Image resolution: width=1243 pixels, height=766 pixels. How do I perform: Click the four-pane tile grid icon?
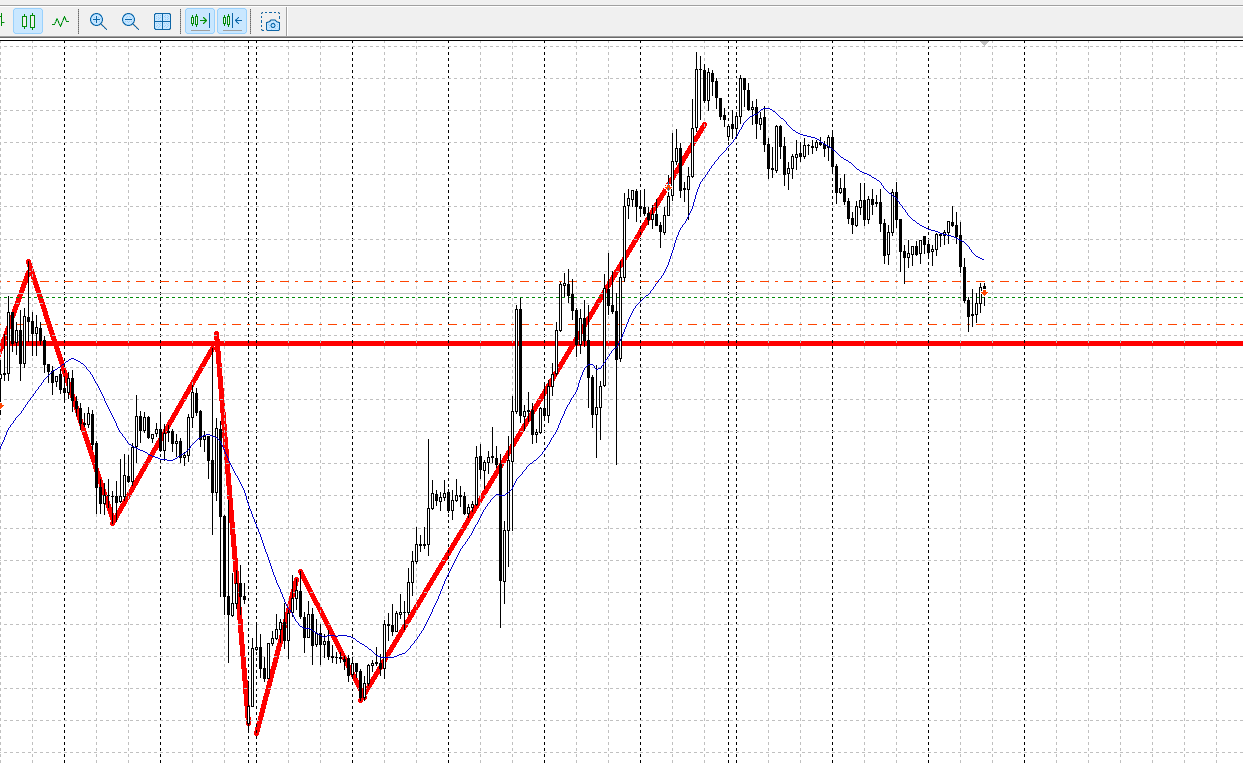[162, 21]
